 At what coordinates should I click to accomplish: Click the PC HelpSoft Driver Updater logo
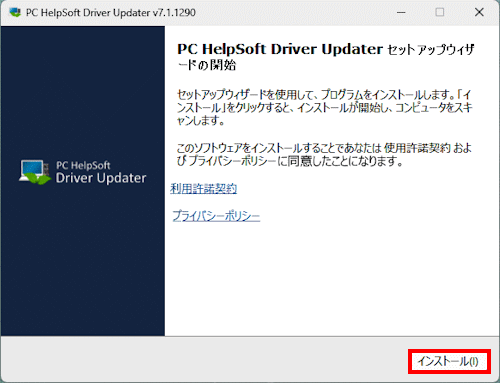pyautogui.click(x=83, y=172)
